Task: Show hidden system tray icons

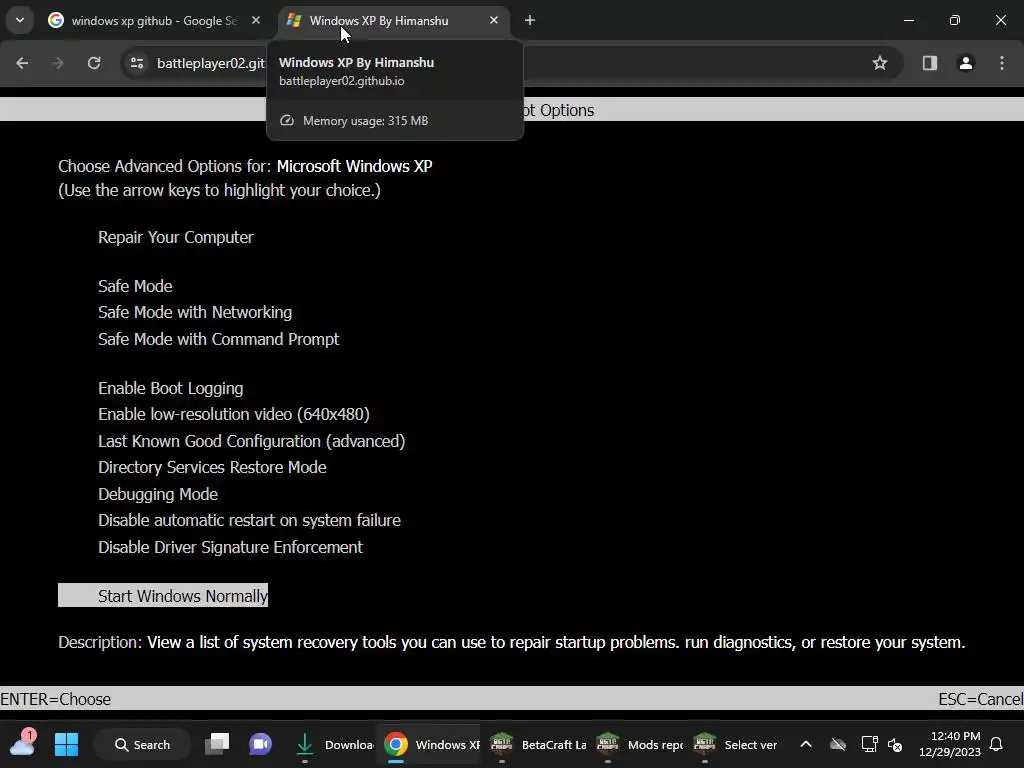Action: point(806,744)
